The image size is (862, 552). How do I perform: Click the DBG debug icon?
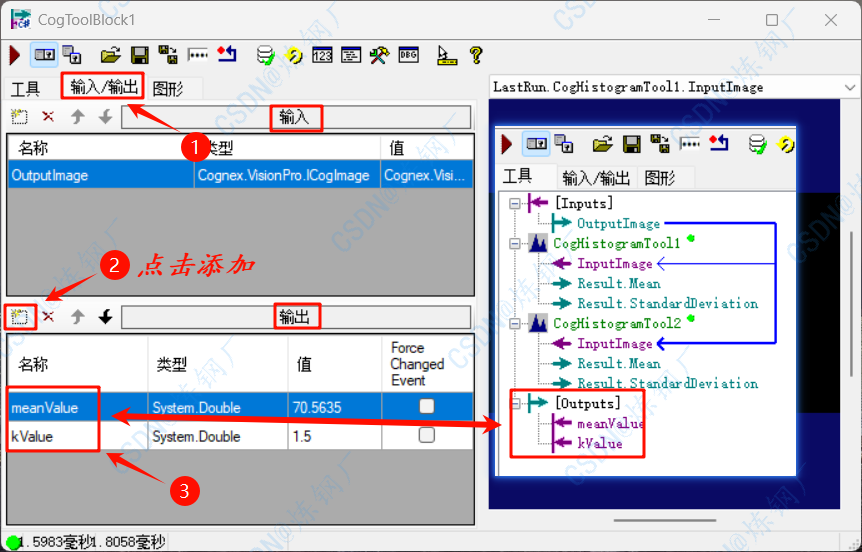[x=408, y=55]
